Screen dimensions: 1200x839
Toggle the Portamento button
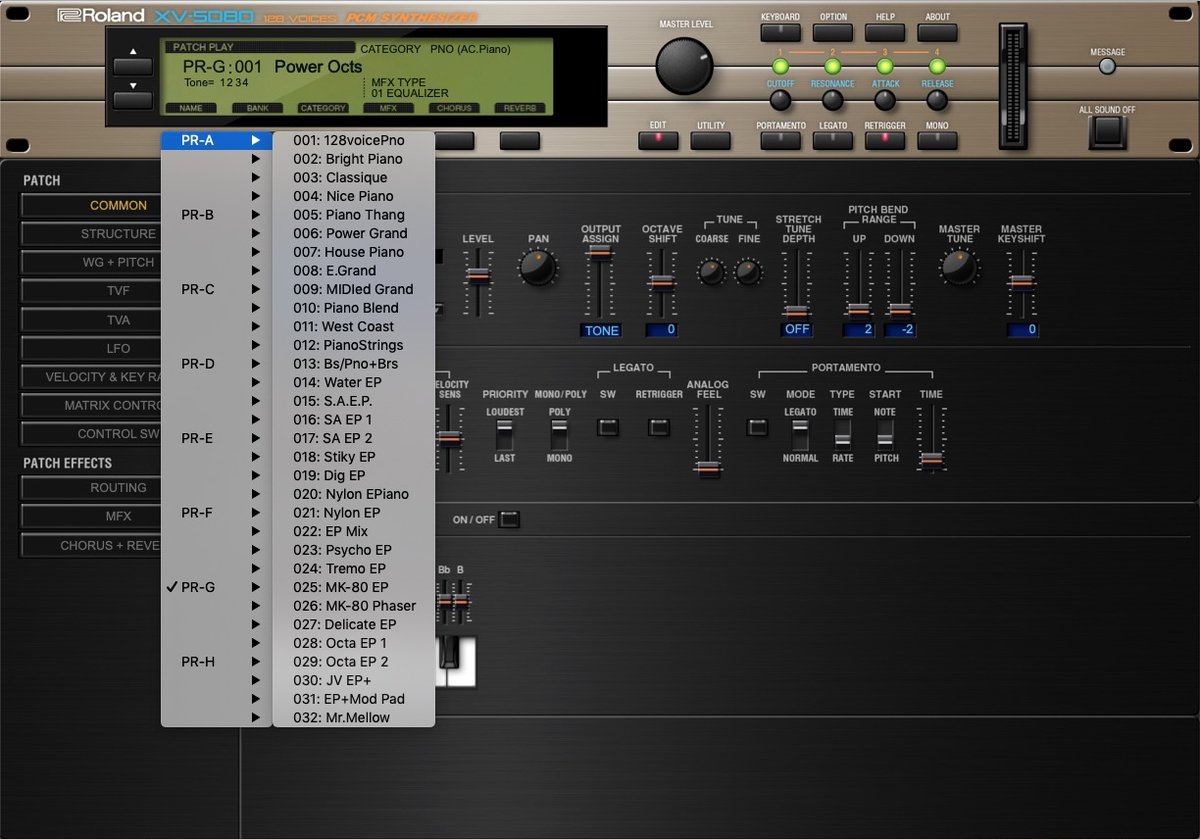781,140
